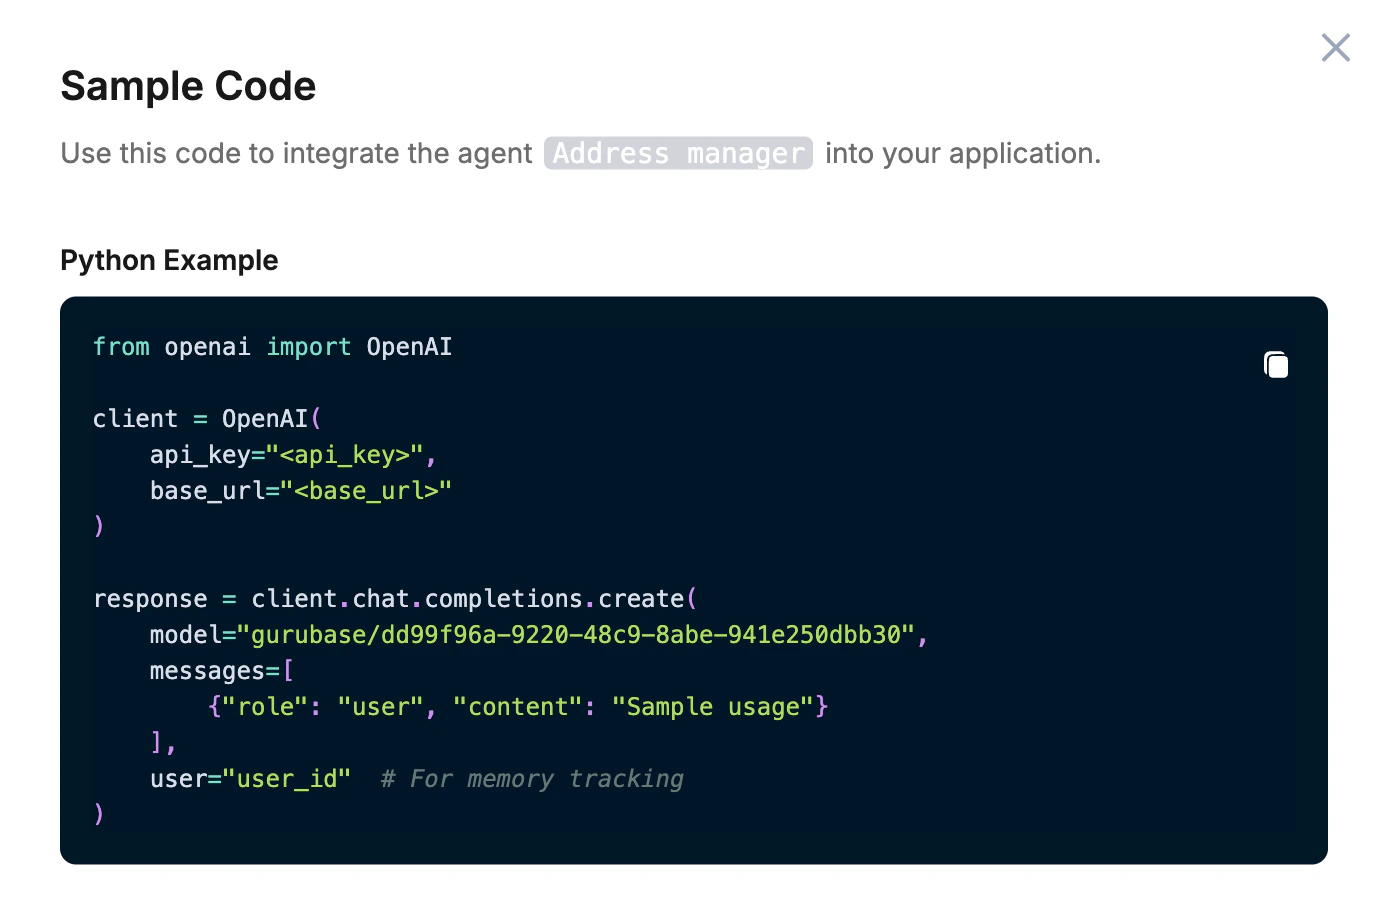Click the 'from openai import OpenAI' line
The width and height of the screenshot is (1386, 916).
272,347
